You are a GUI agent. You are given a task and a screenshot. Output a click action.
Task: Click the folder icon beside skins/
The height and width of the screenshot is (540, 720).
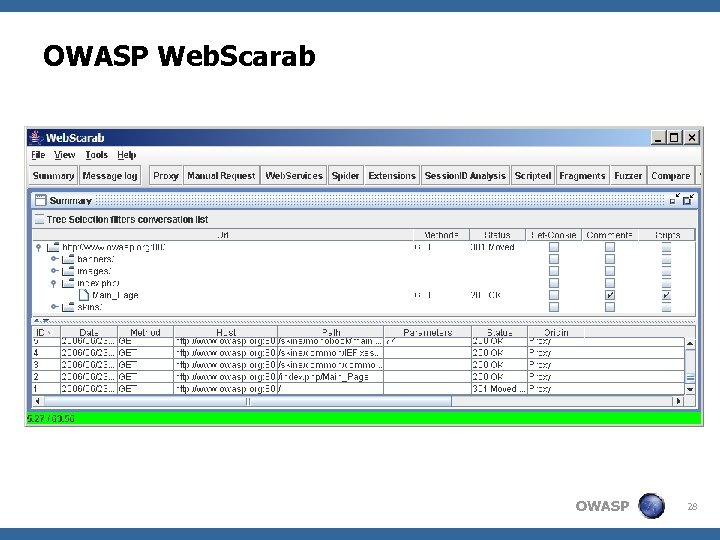coord(68,307)
